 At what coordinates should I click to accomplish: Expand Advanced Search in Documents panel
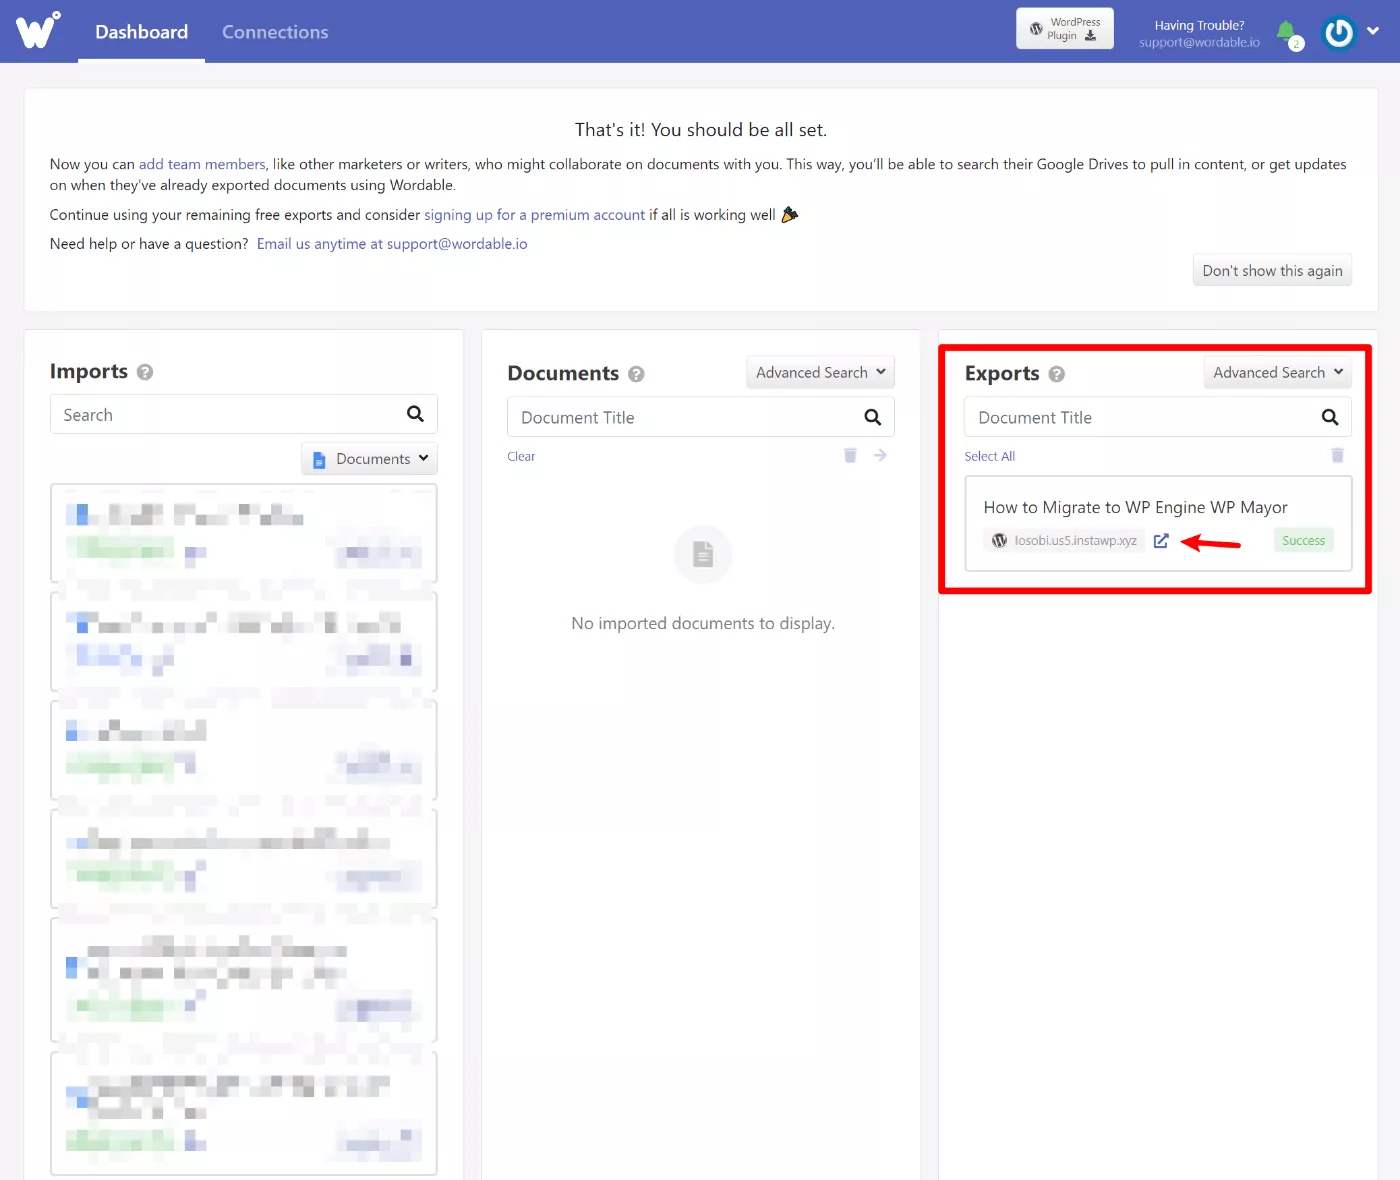[820, 372]
